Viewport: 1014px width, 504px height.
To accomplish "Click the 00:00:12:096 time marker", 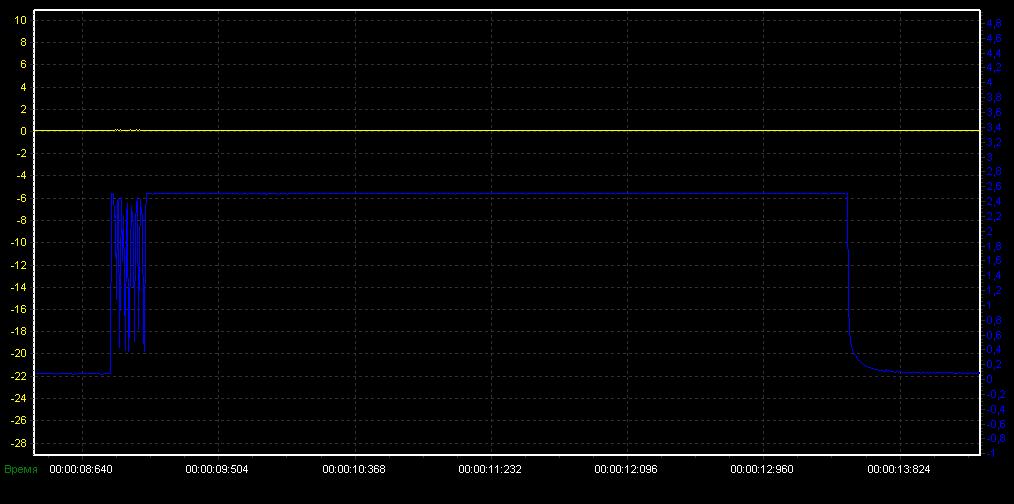I will (x=627, y=468).
